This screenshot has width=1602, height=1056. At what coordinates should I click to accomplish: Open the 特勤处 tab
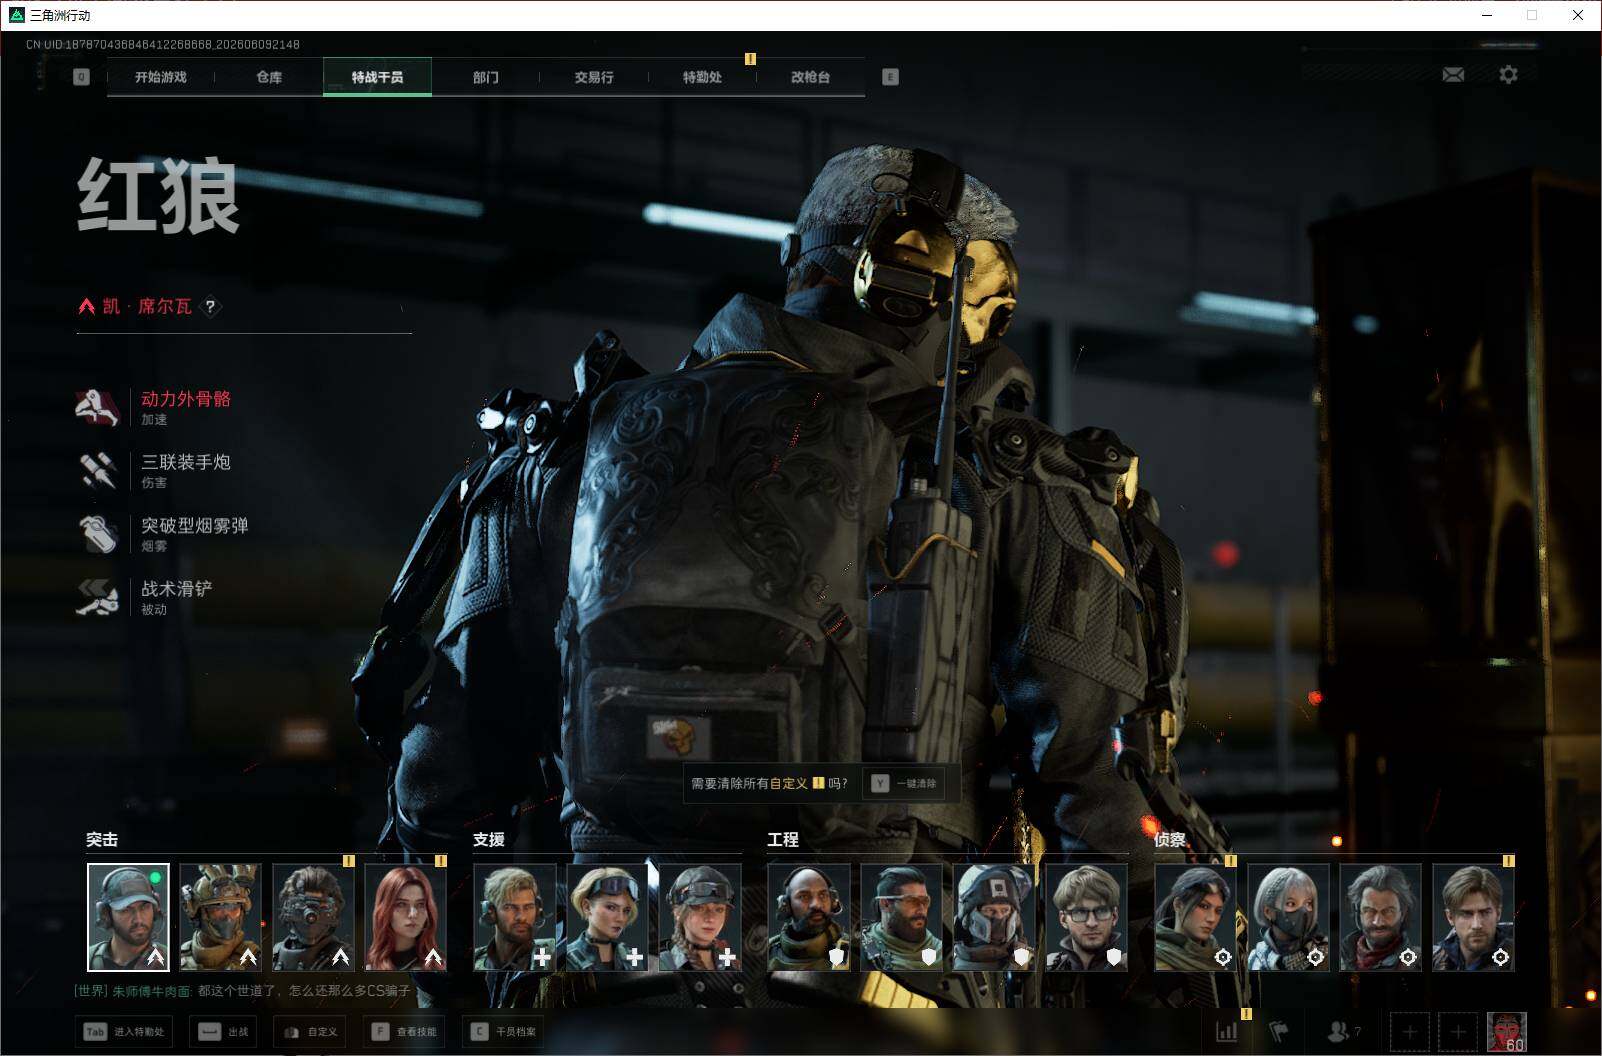[x=702, y=77]
